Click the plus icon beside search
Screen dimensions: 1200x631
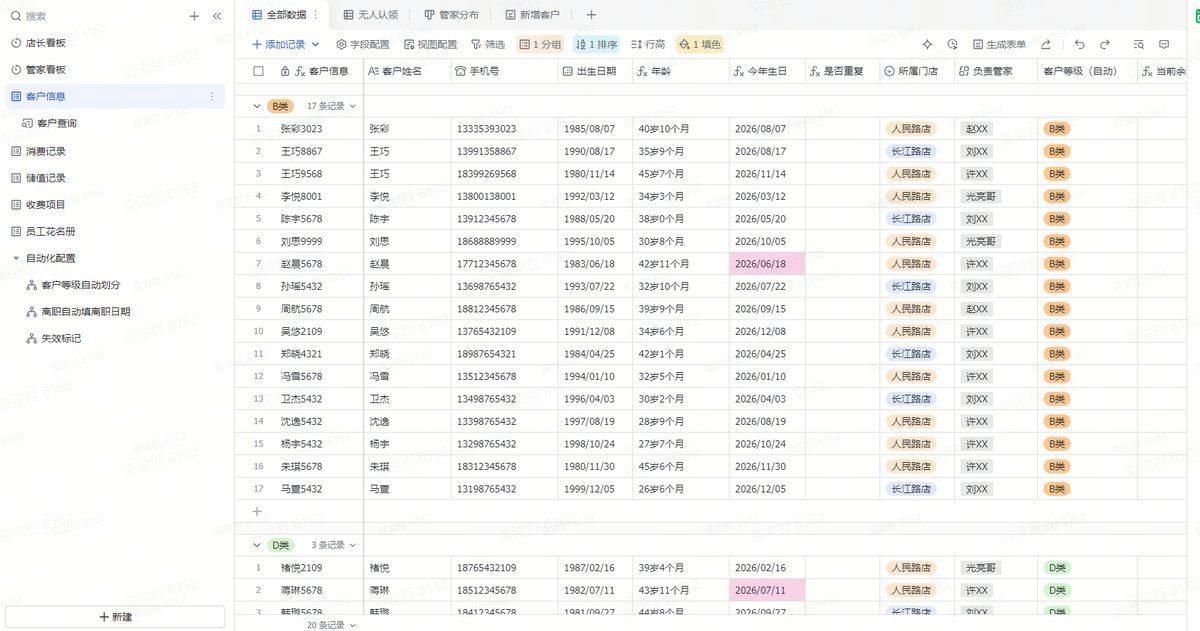coord(194,16)
